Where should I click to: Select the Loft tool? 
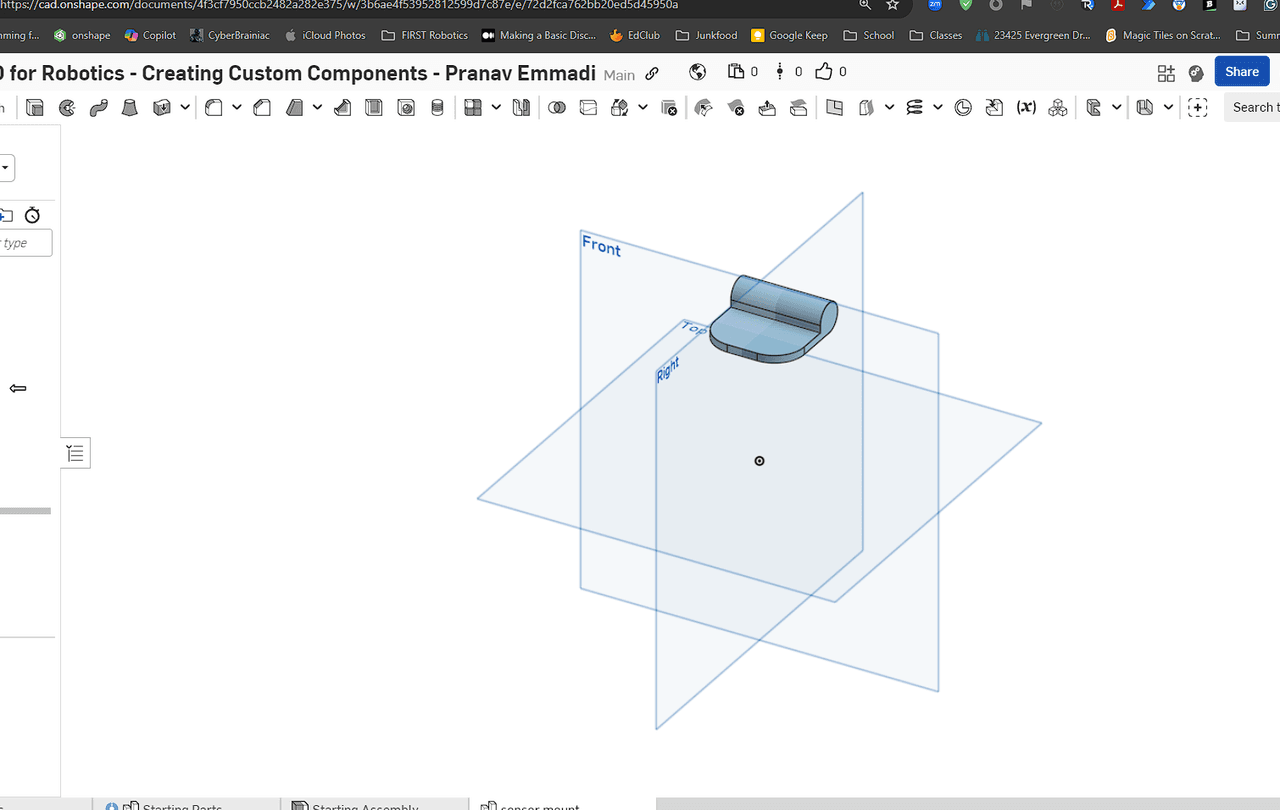point(130,108)
